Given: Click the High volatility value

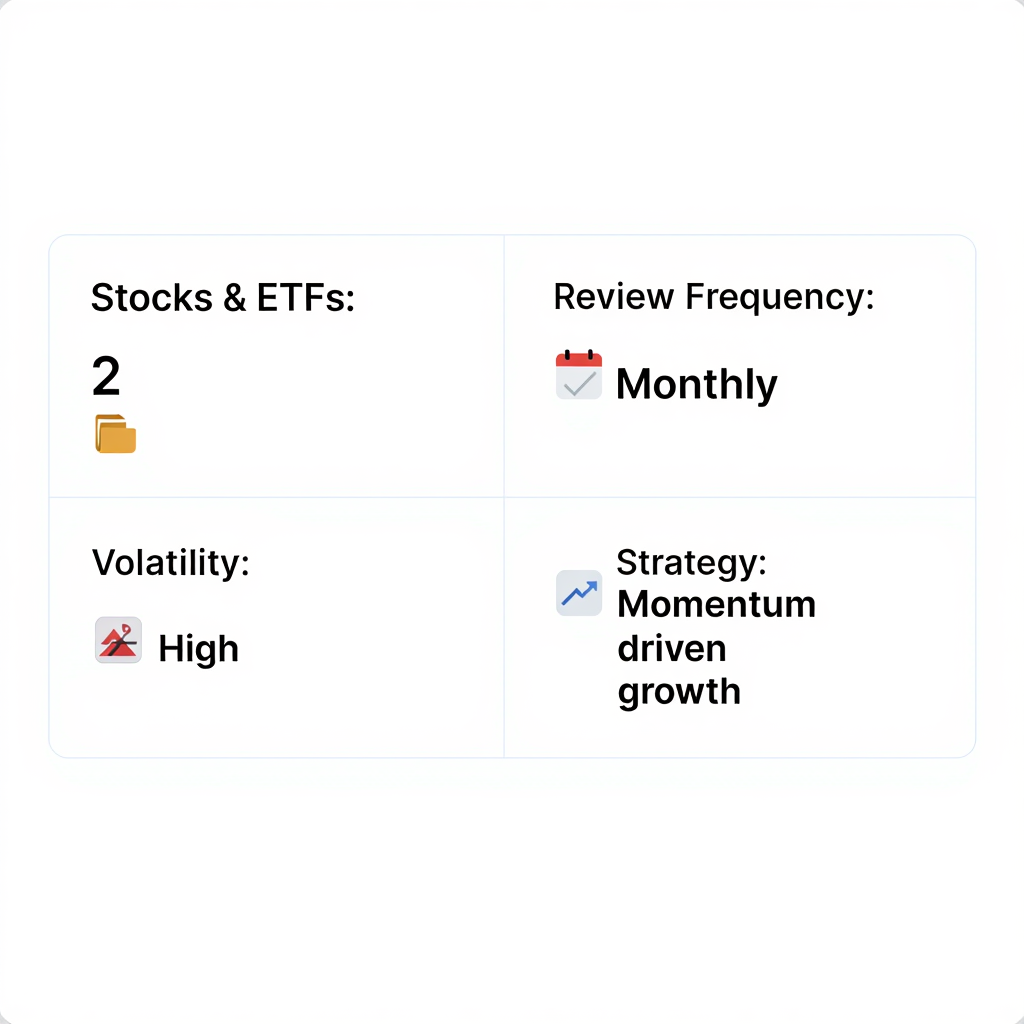Looking at the screenshot, I should (x=198, y=649).
